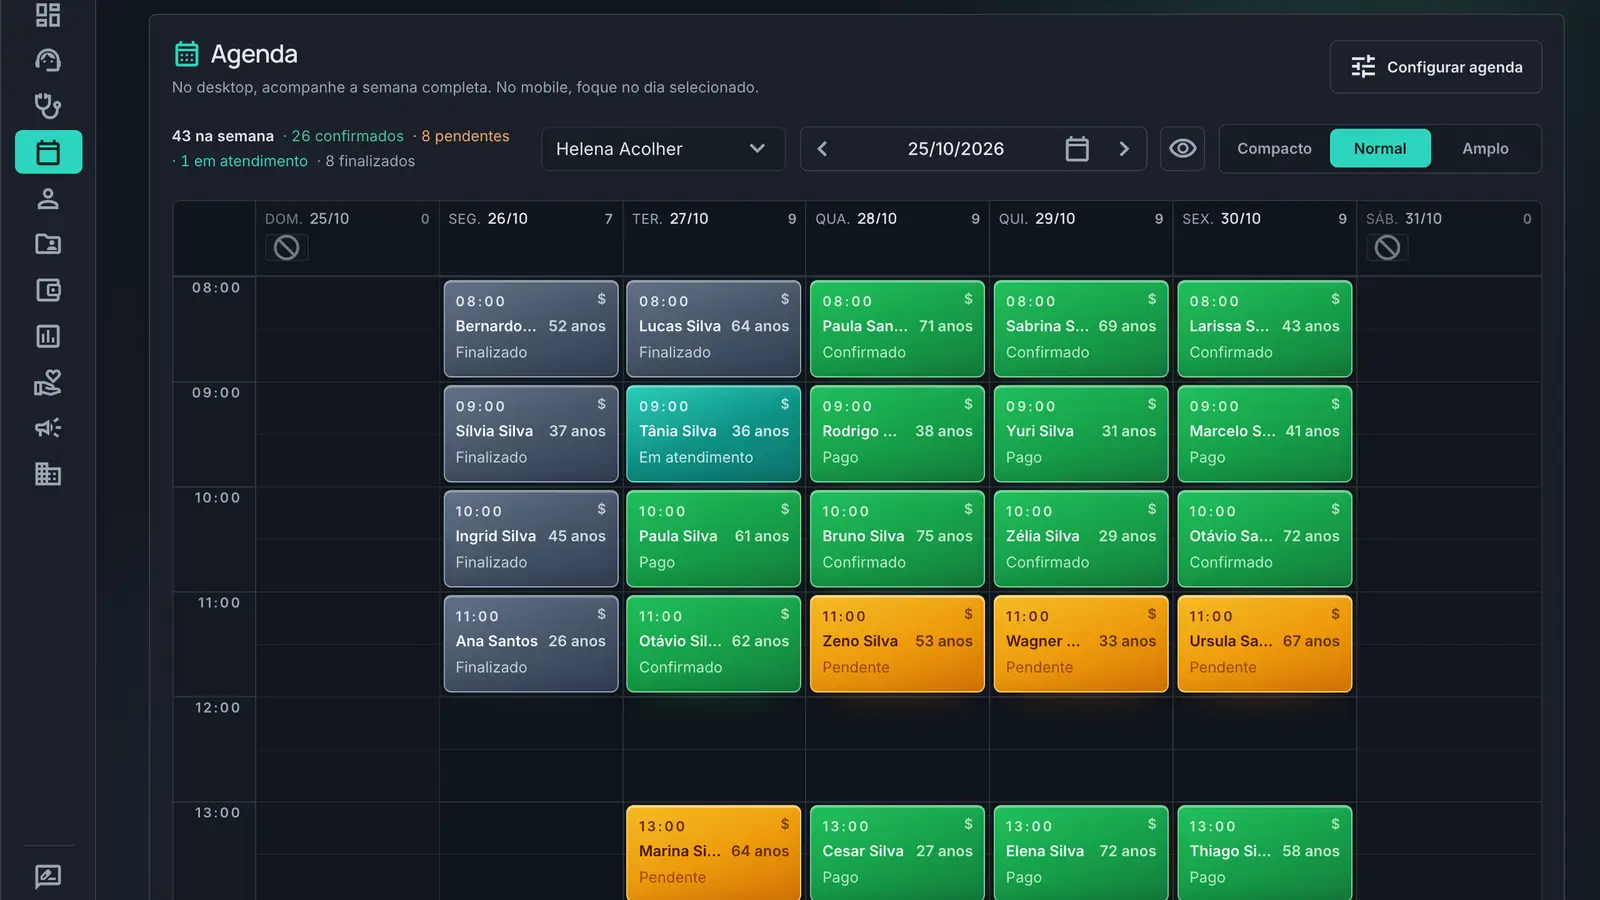Open Zélia Silva 10:00 appointment

(1081, 539)
